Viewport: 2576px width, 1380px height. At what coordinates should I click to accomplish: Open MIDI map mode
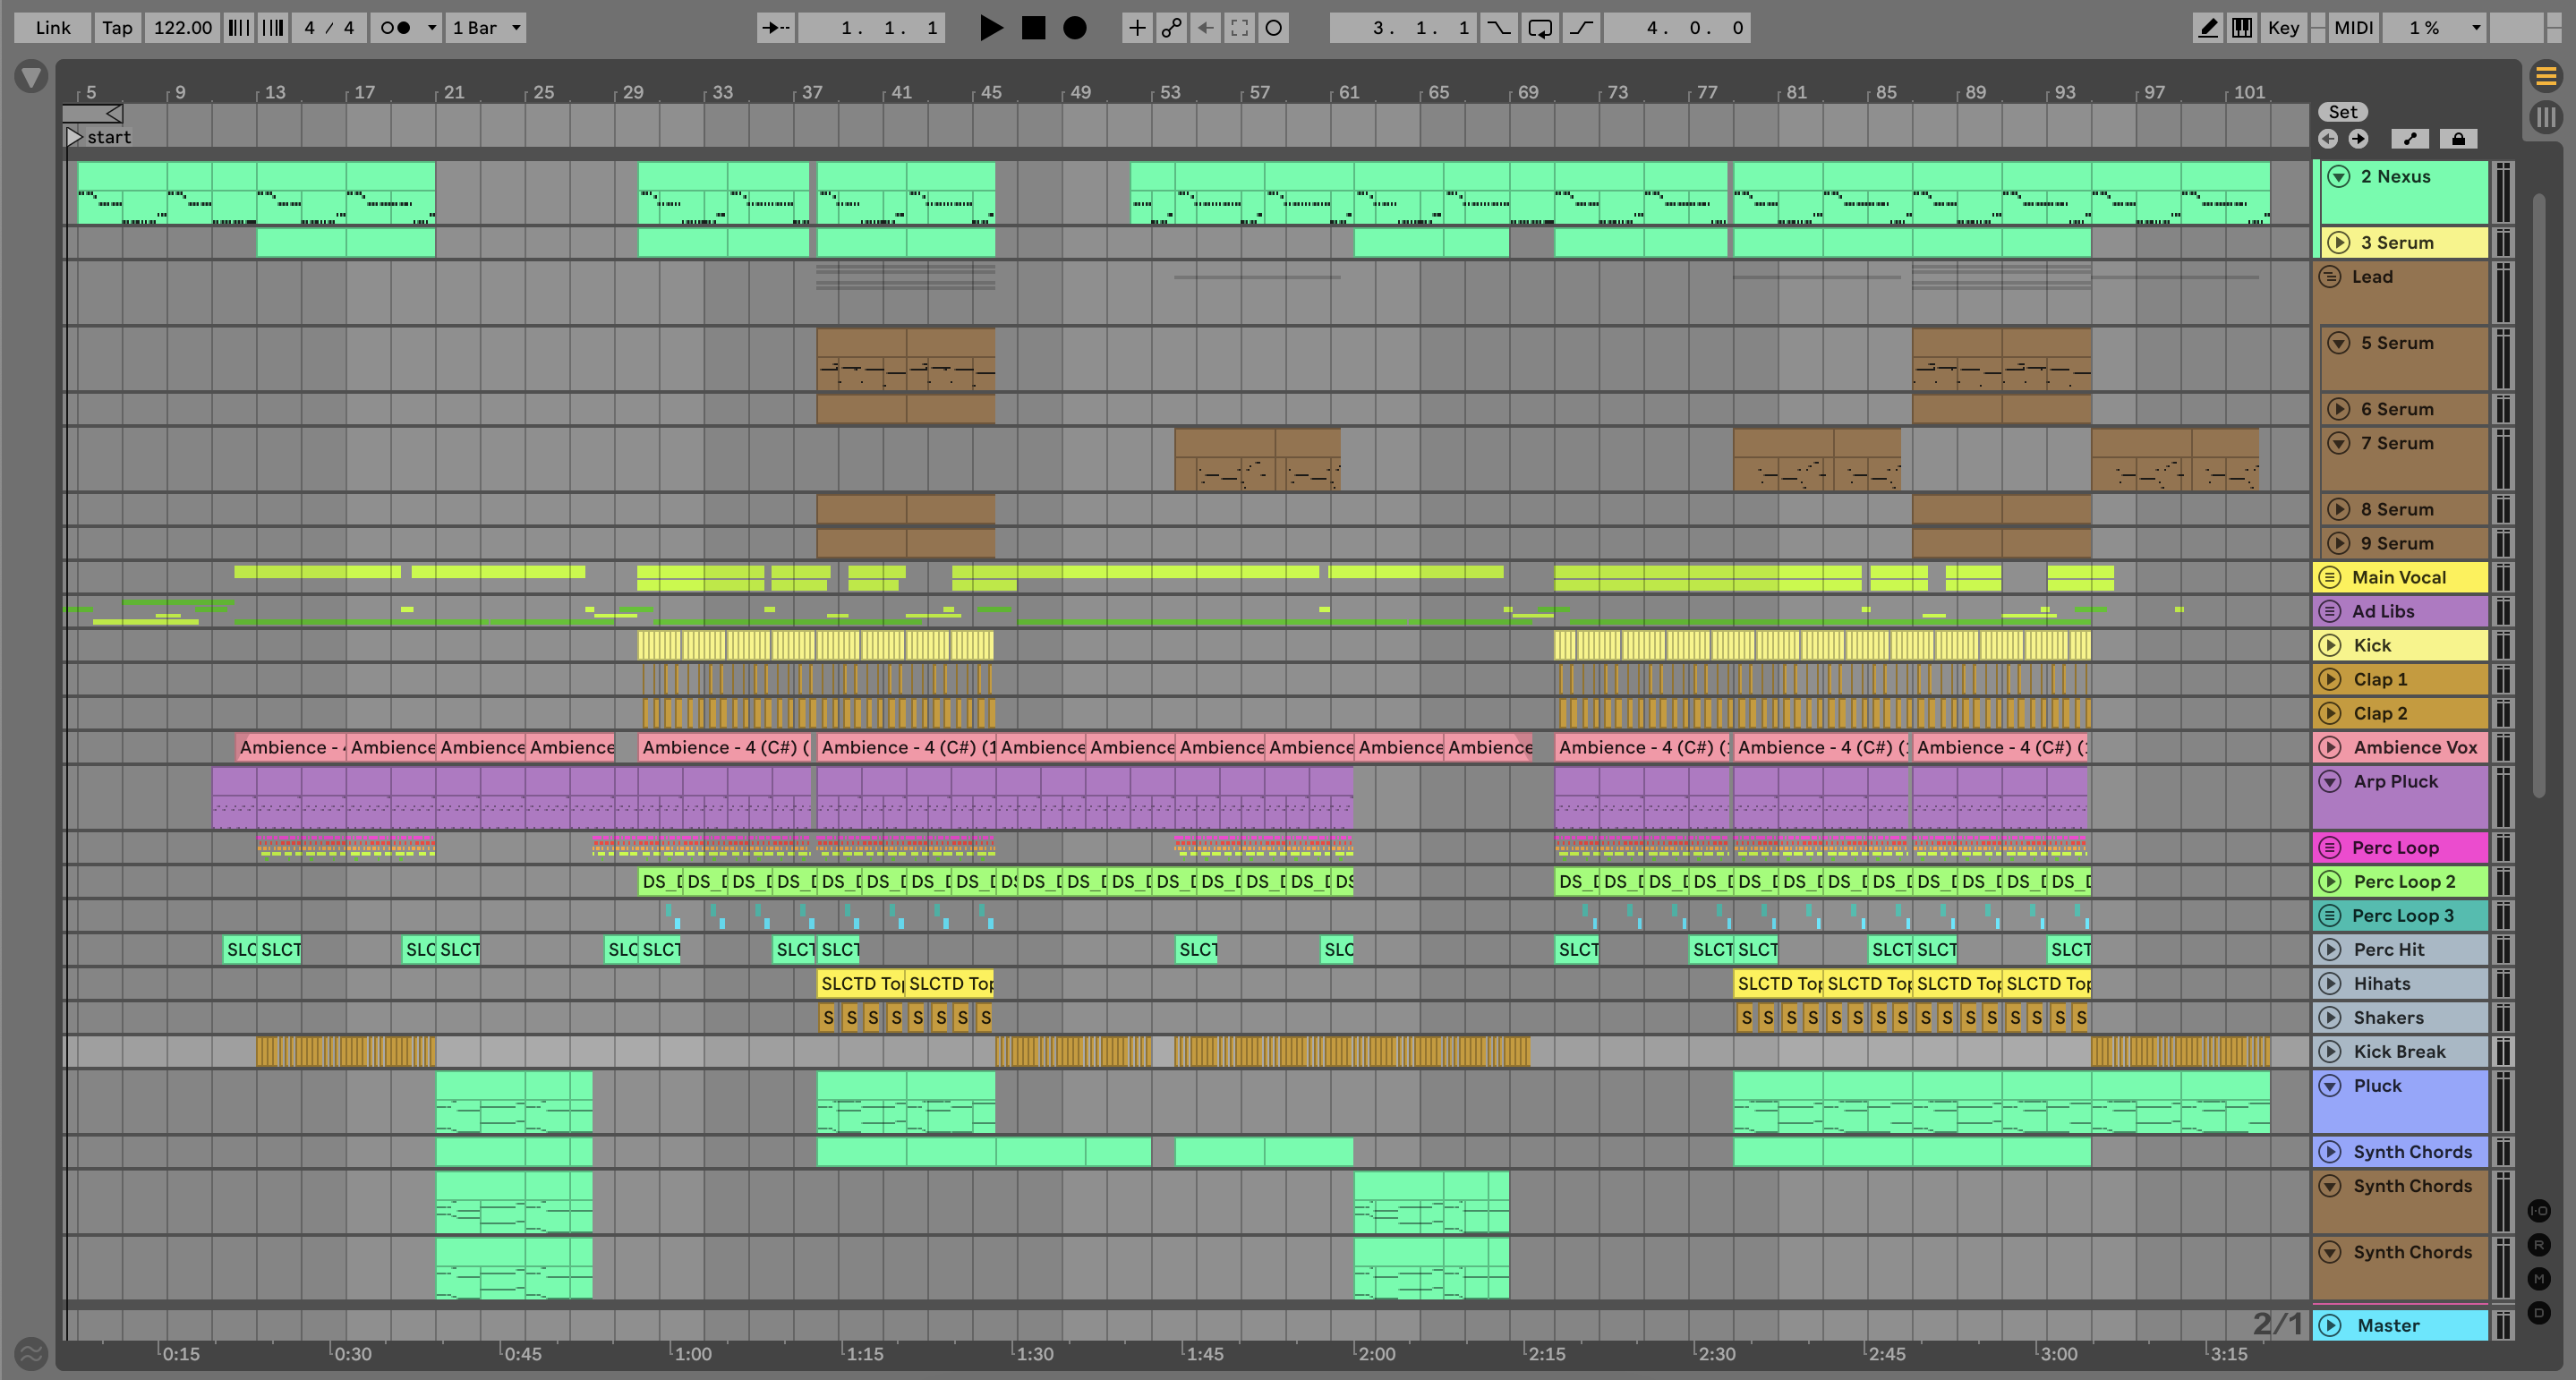click(x=2353, y=28)
